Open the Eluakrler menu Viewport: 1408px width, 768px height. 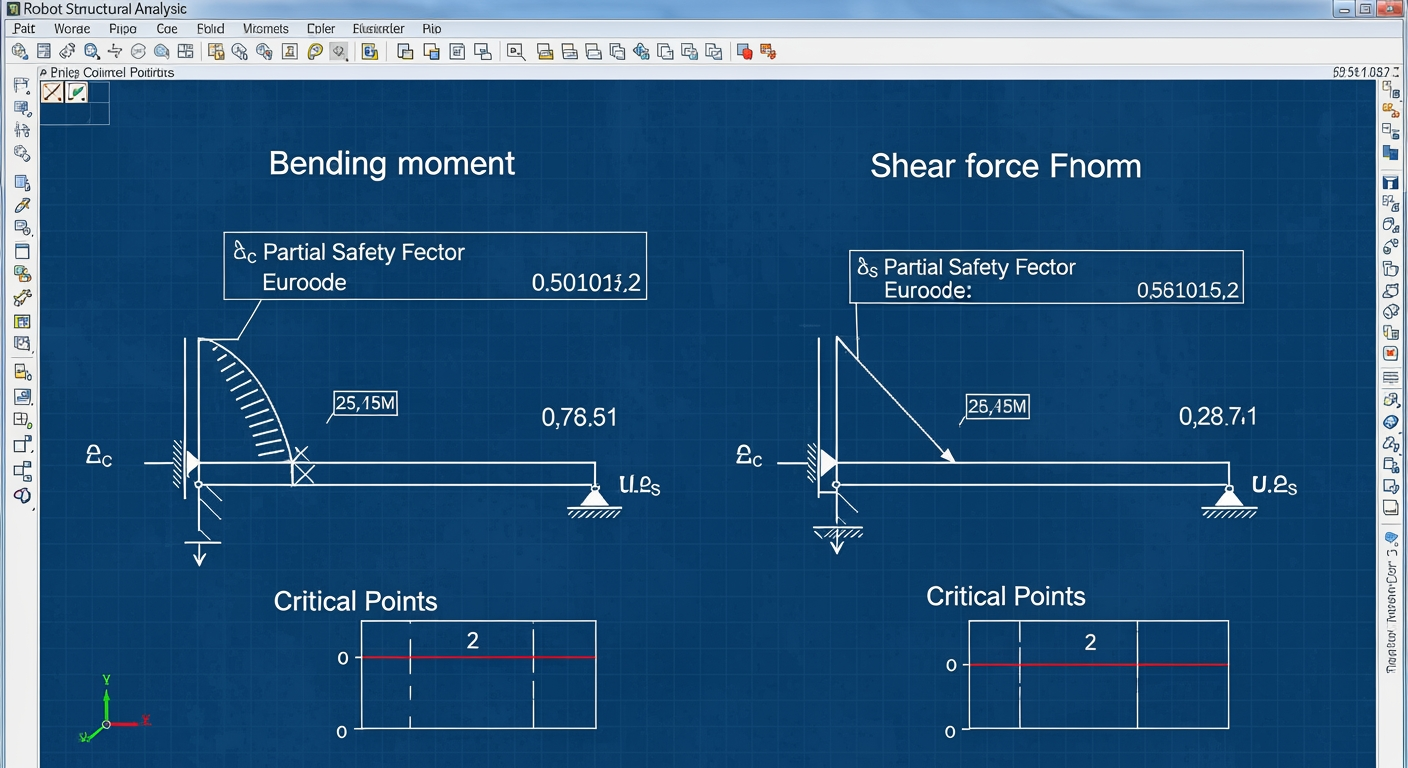tap(379, 29)
